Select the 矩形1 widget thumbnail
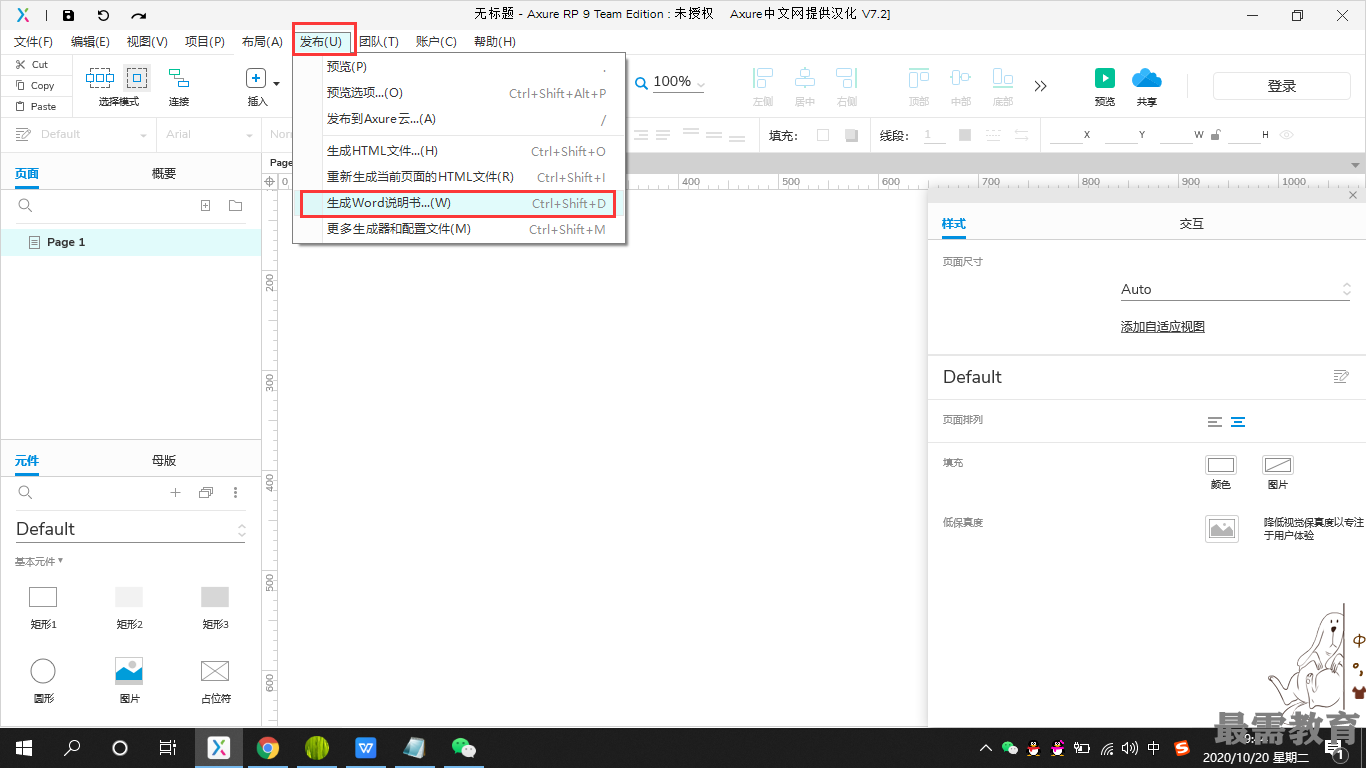1366x768 pixels. pos(43,597)
